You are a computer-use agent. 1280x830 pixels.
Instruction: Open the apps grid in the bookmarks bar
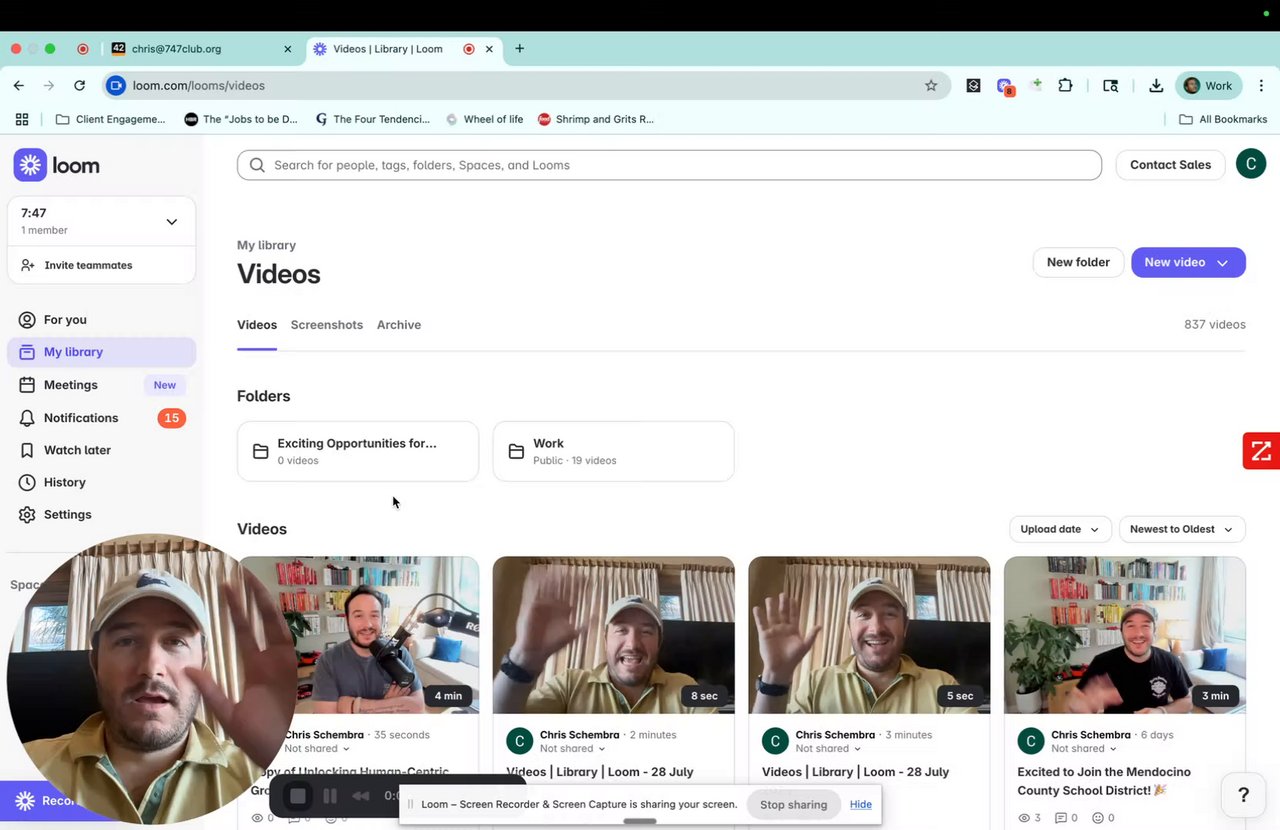click(22, 119)
